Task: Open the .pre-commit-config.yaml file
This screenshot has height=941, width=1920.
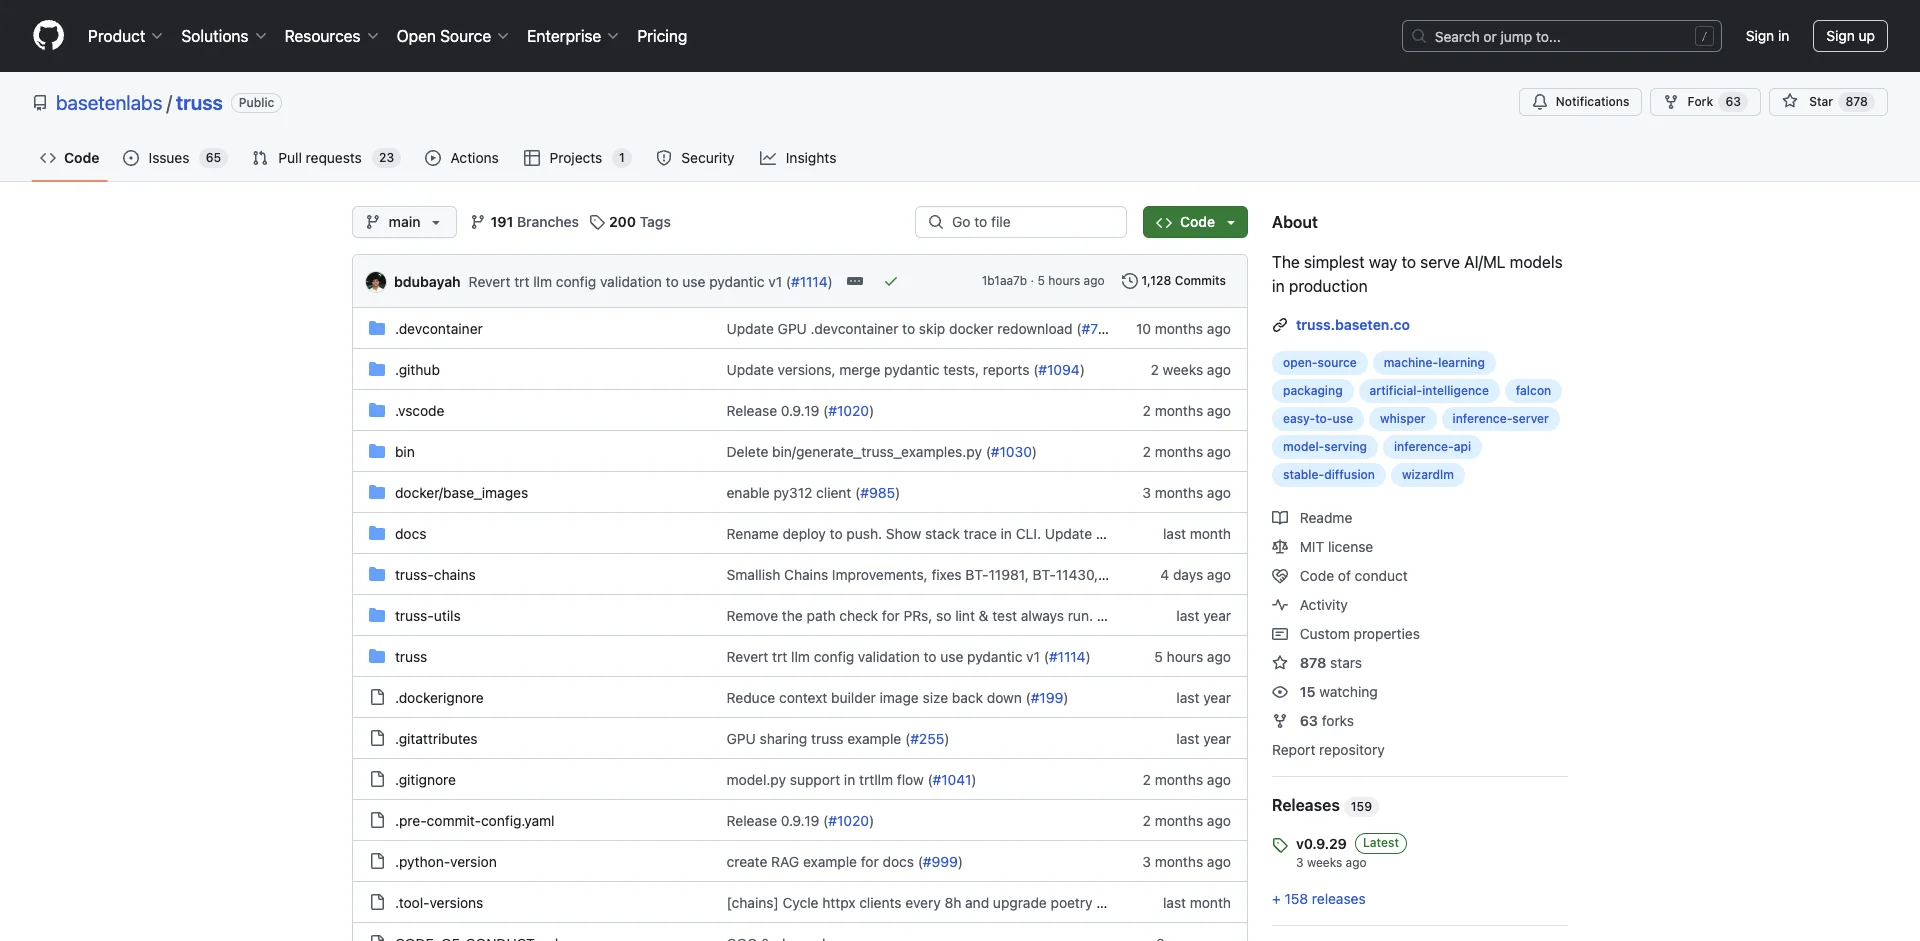Action: click(474, 821)
